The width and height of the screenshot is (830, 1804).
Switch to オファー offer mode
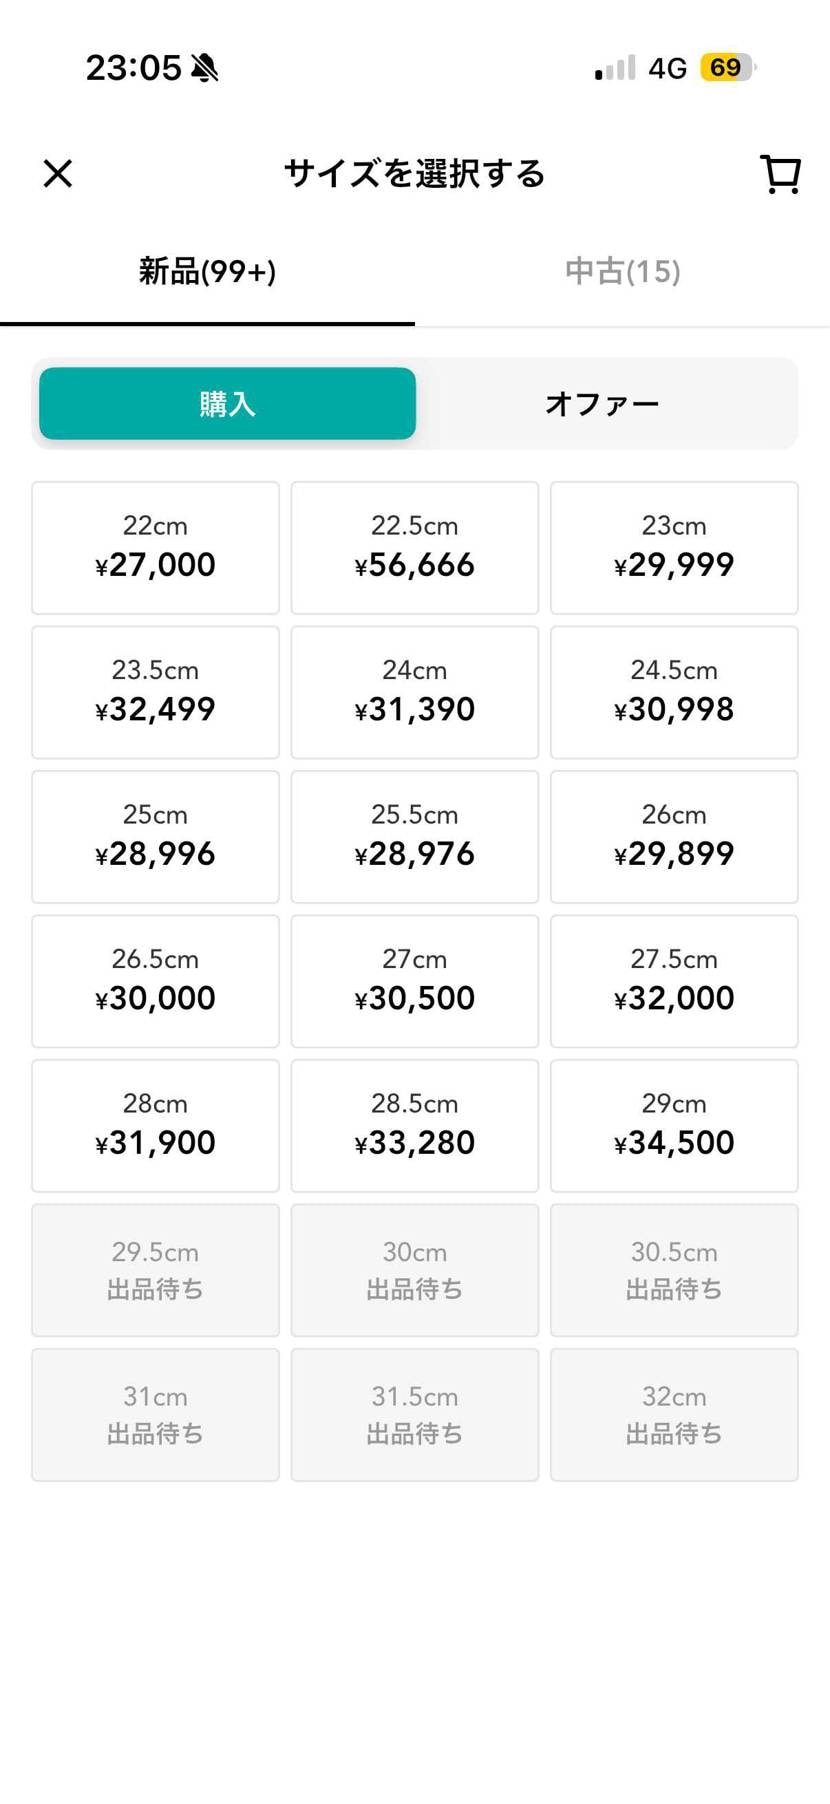[602, 404]
